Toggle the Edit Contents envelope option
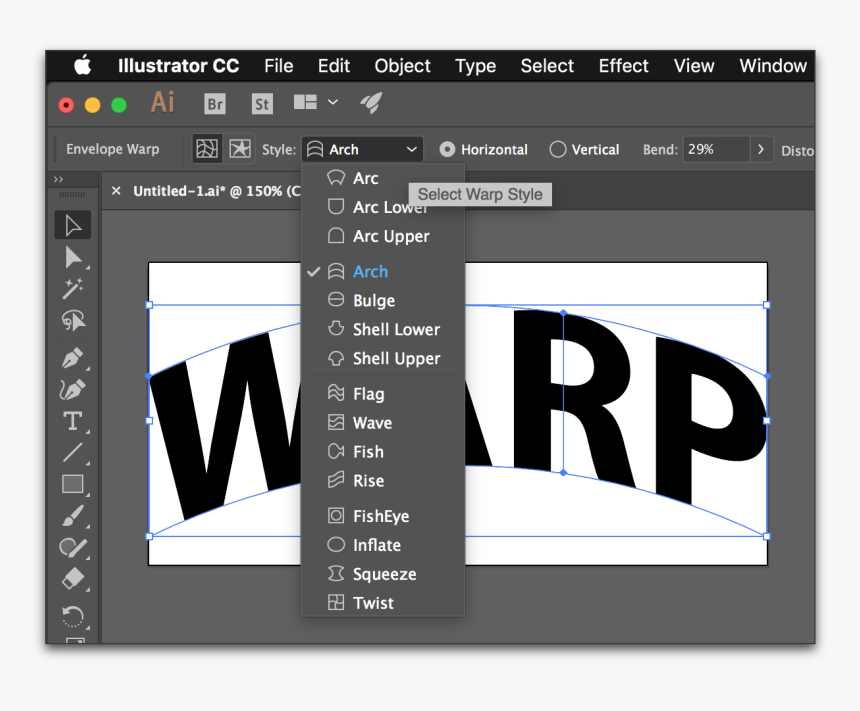860x711 pixels. 240,148
